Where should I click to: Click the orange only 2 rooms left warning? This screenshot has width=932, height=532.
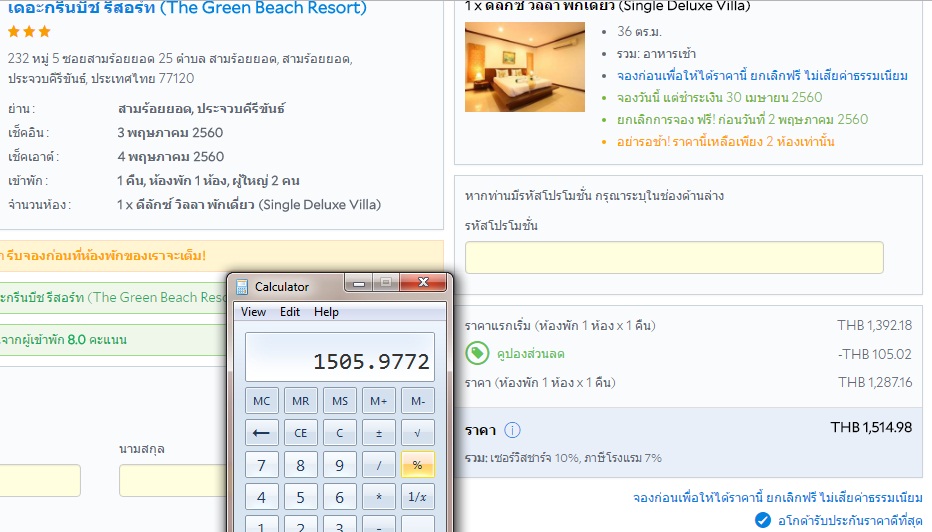point(725,141)
